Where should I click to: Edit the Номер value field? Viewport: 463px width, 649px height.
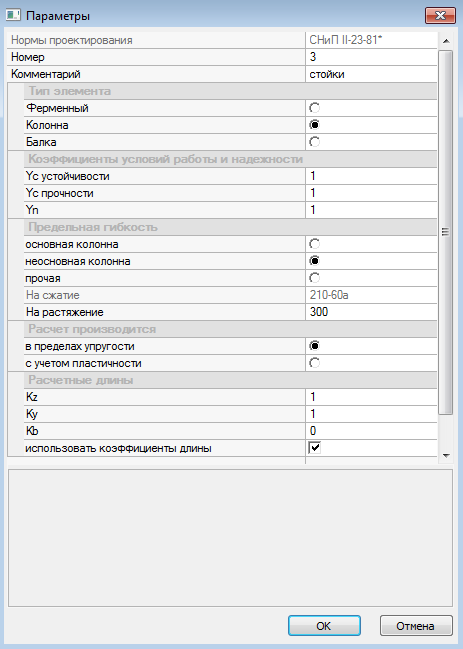tap(371, 57)
